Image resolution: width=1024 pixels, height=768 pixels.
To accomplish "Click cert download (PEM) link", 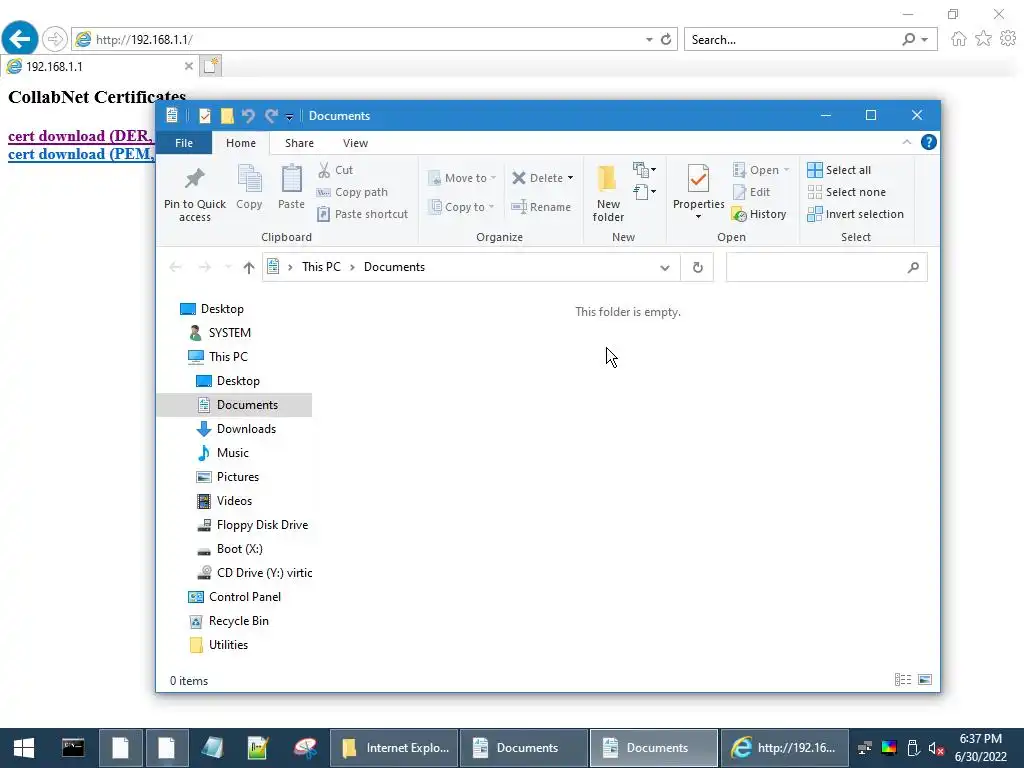I will [81, 154].
